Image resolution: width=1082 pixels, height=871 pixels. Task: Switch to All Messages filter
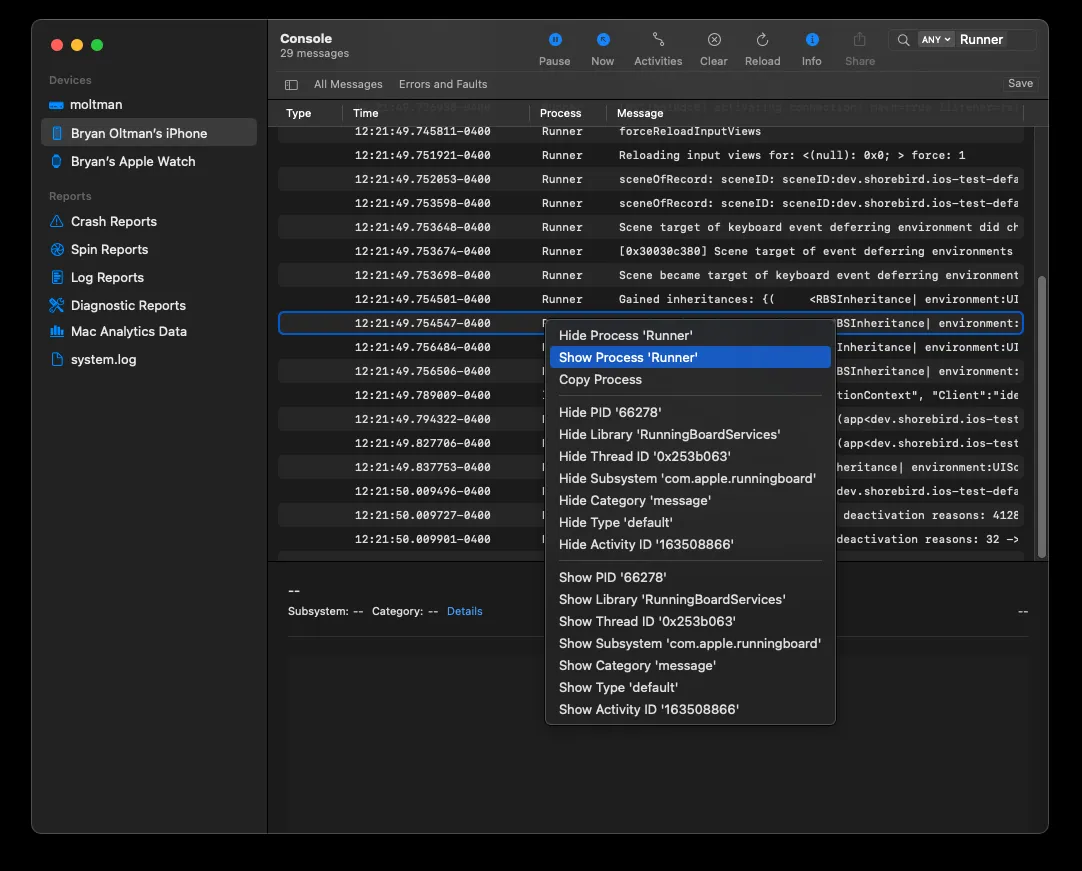pos(348,84)
